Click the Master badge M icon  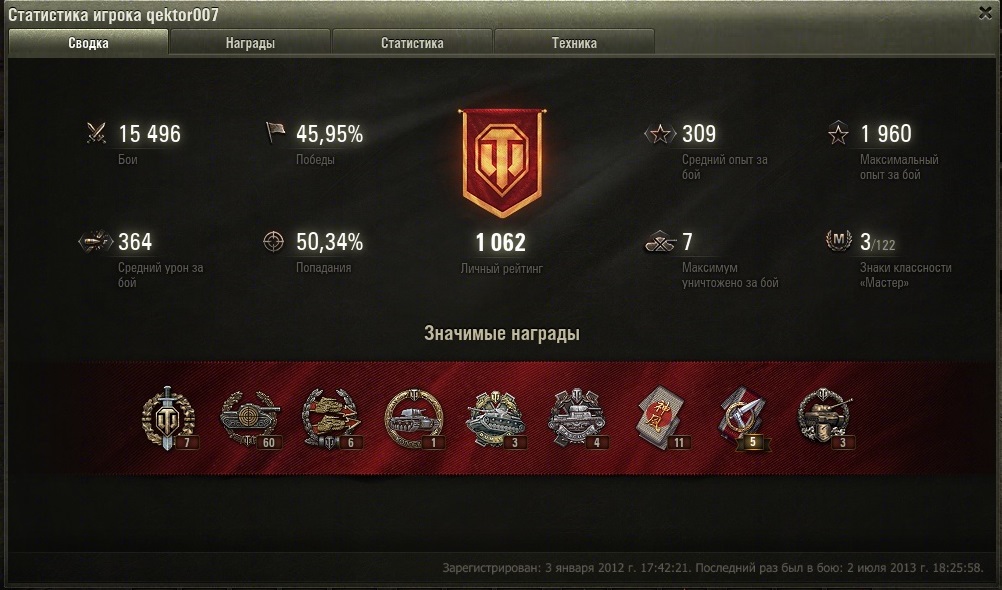pos(838,240)
